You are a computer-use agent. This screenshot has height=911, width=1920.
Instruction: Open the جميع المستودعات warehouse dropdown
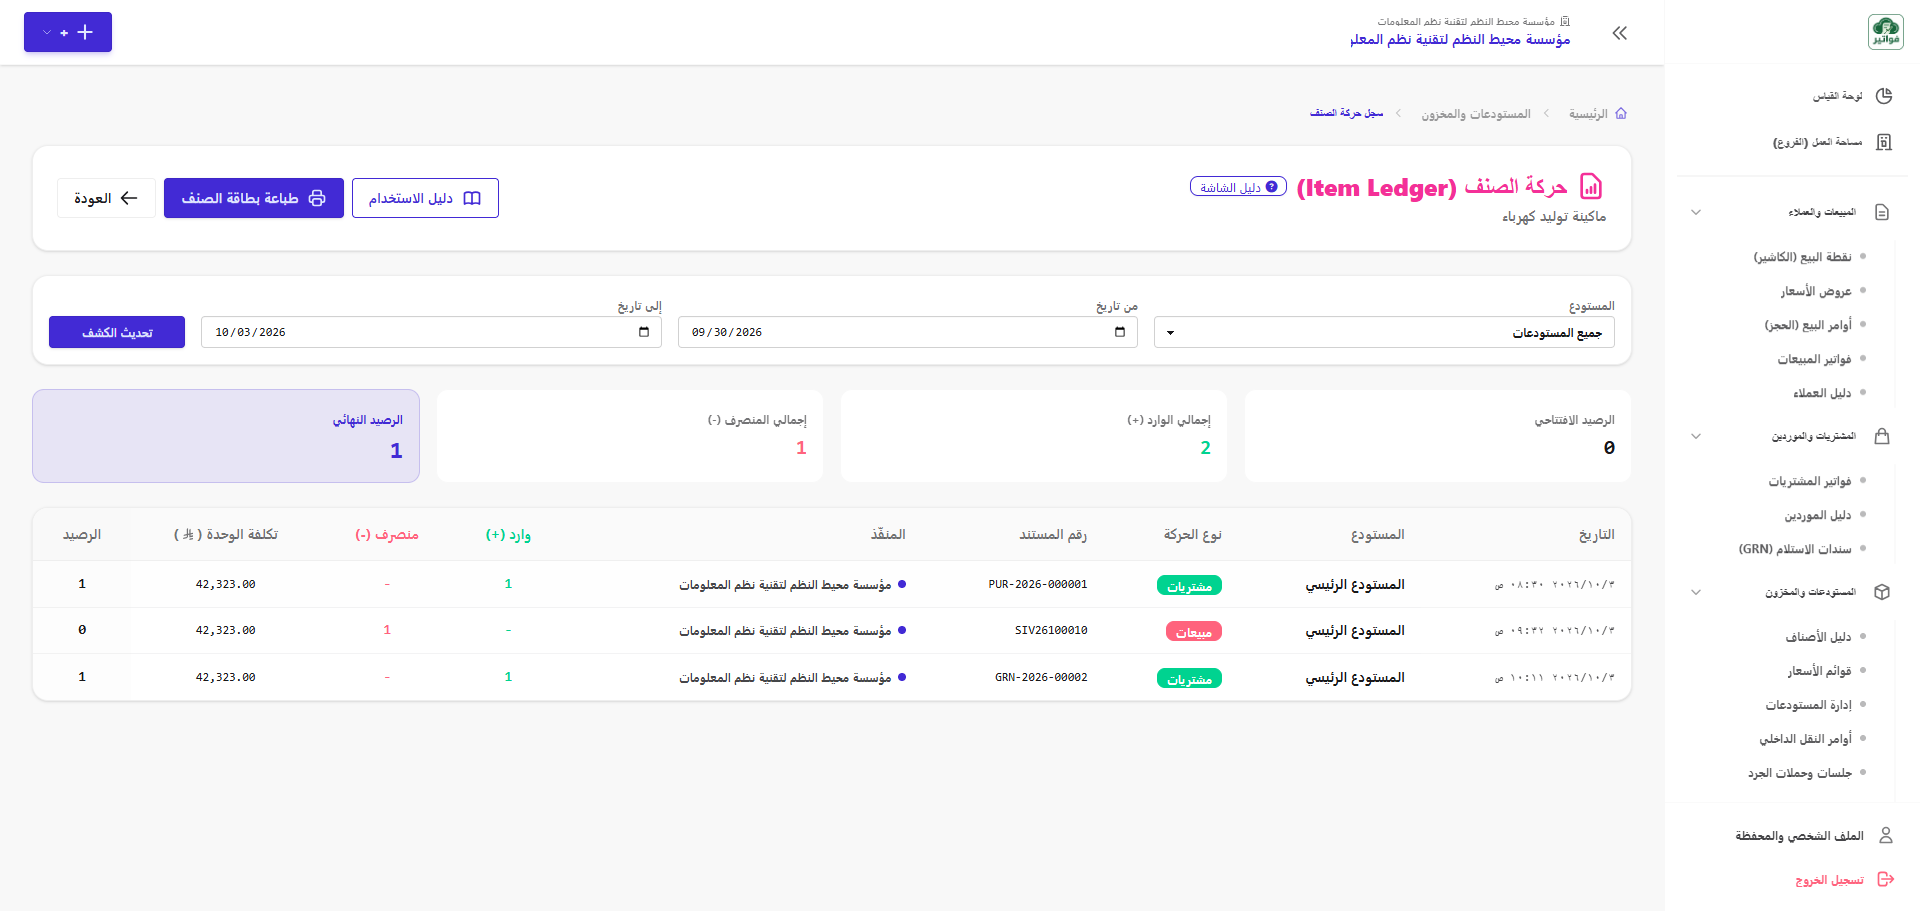coord(1384,332)
